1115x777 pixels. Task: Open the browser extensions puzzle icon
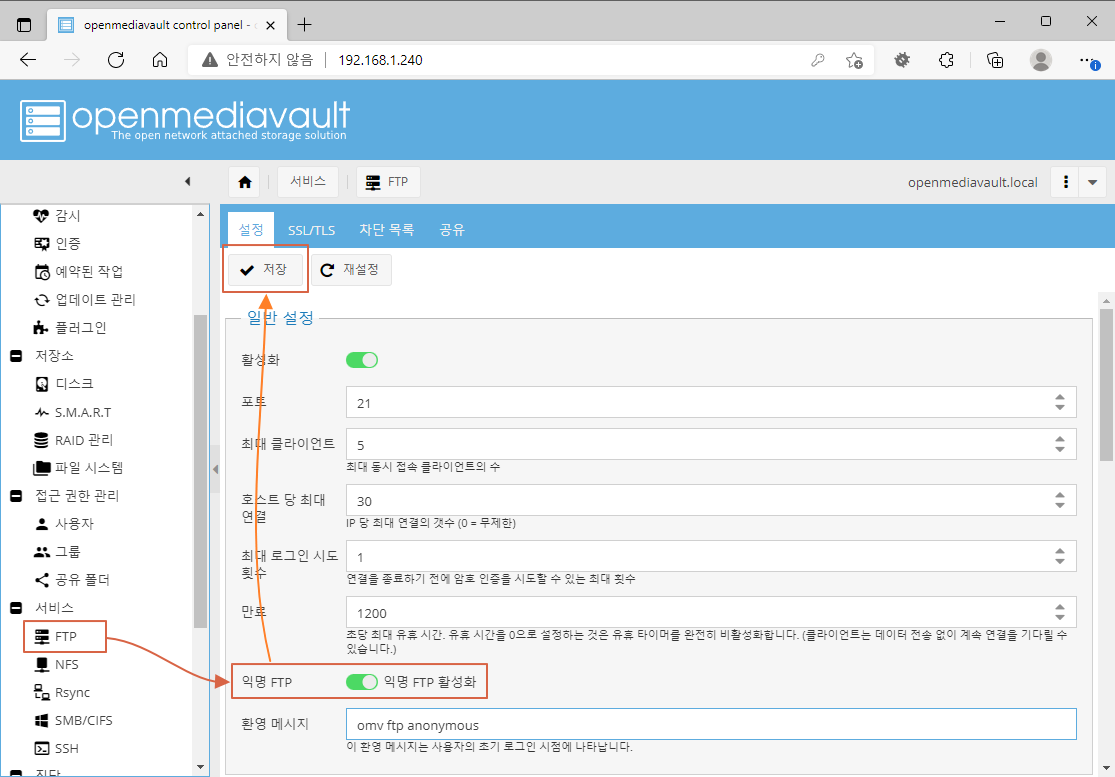coord(946,60)
